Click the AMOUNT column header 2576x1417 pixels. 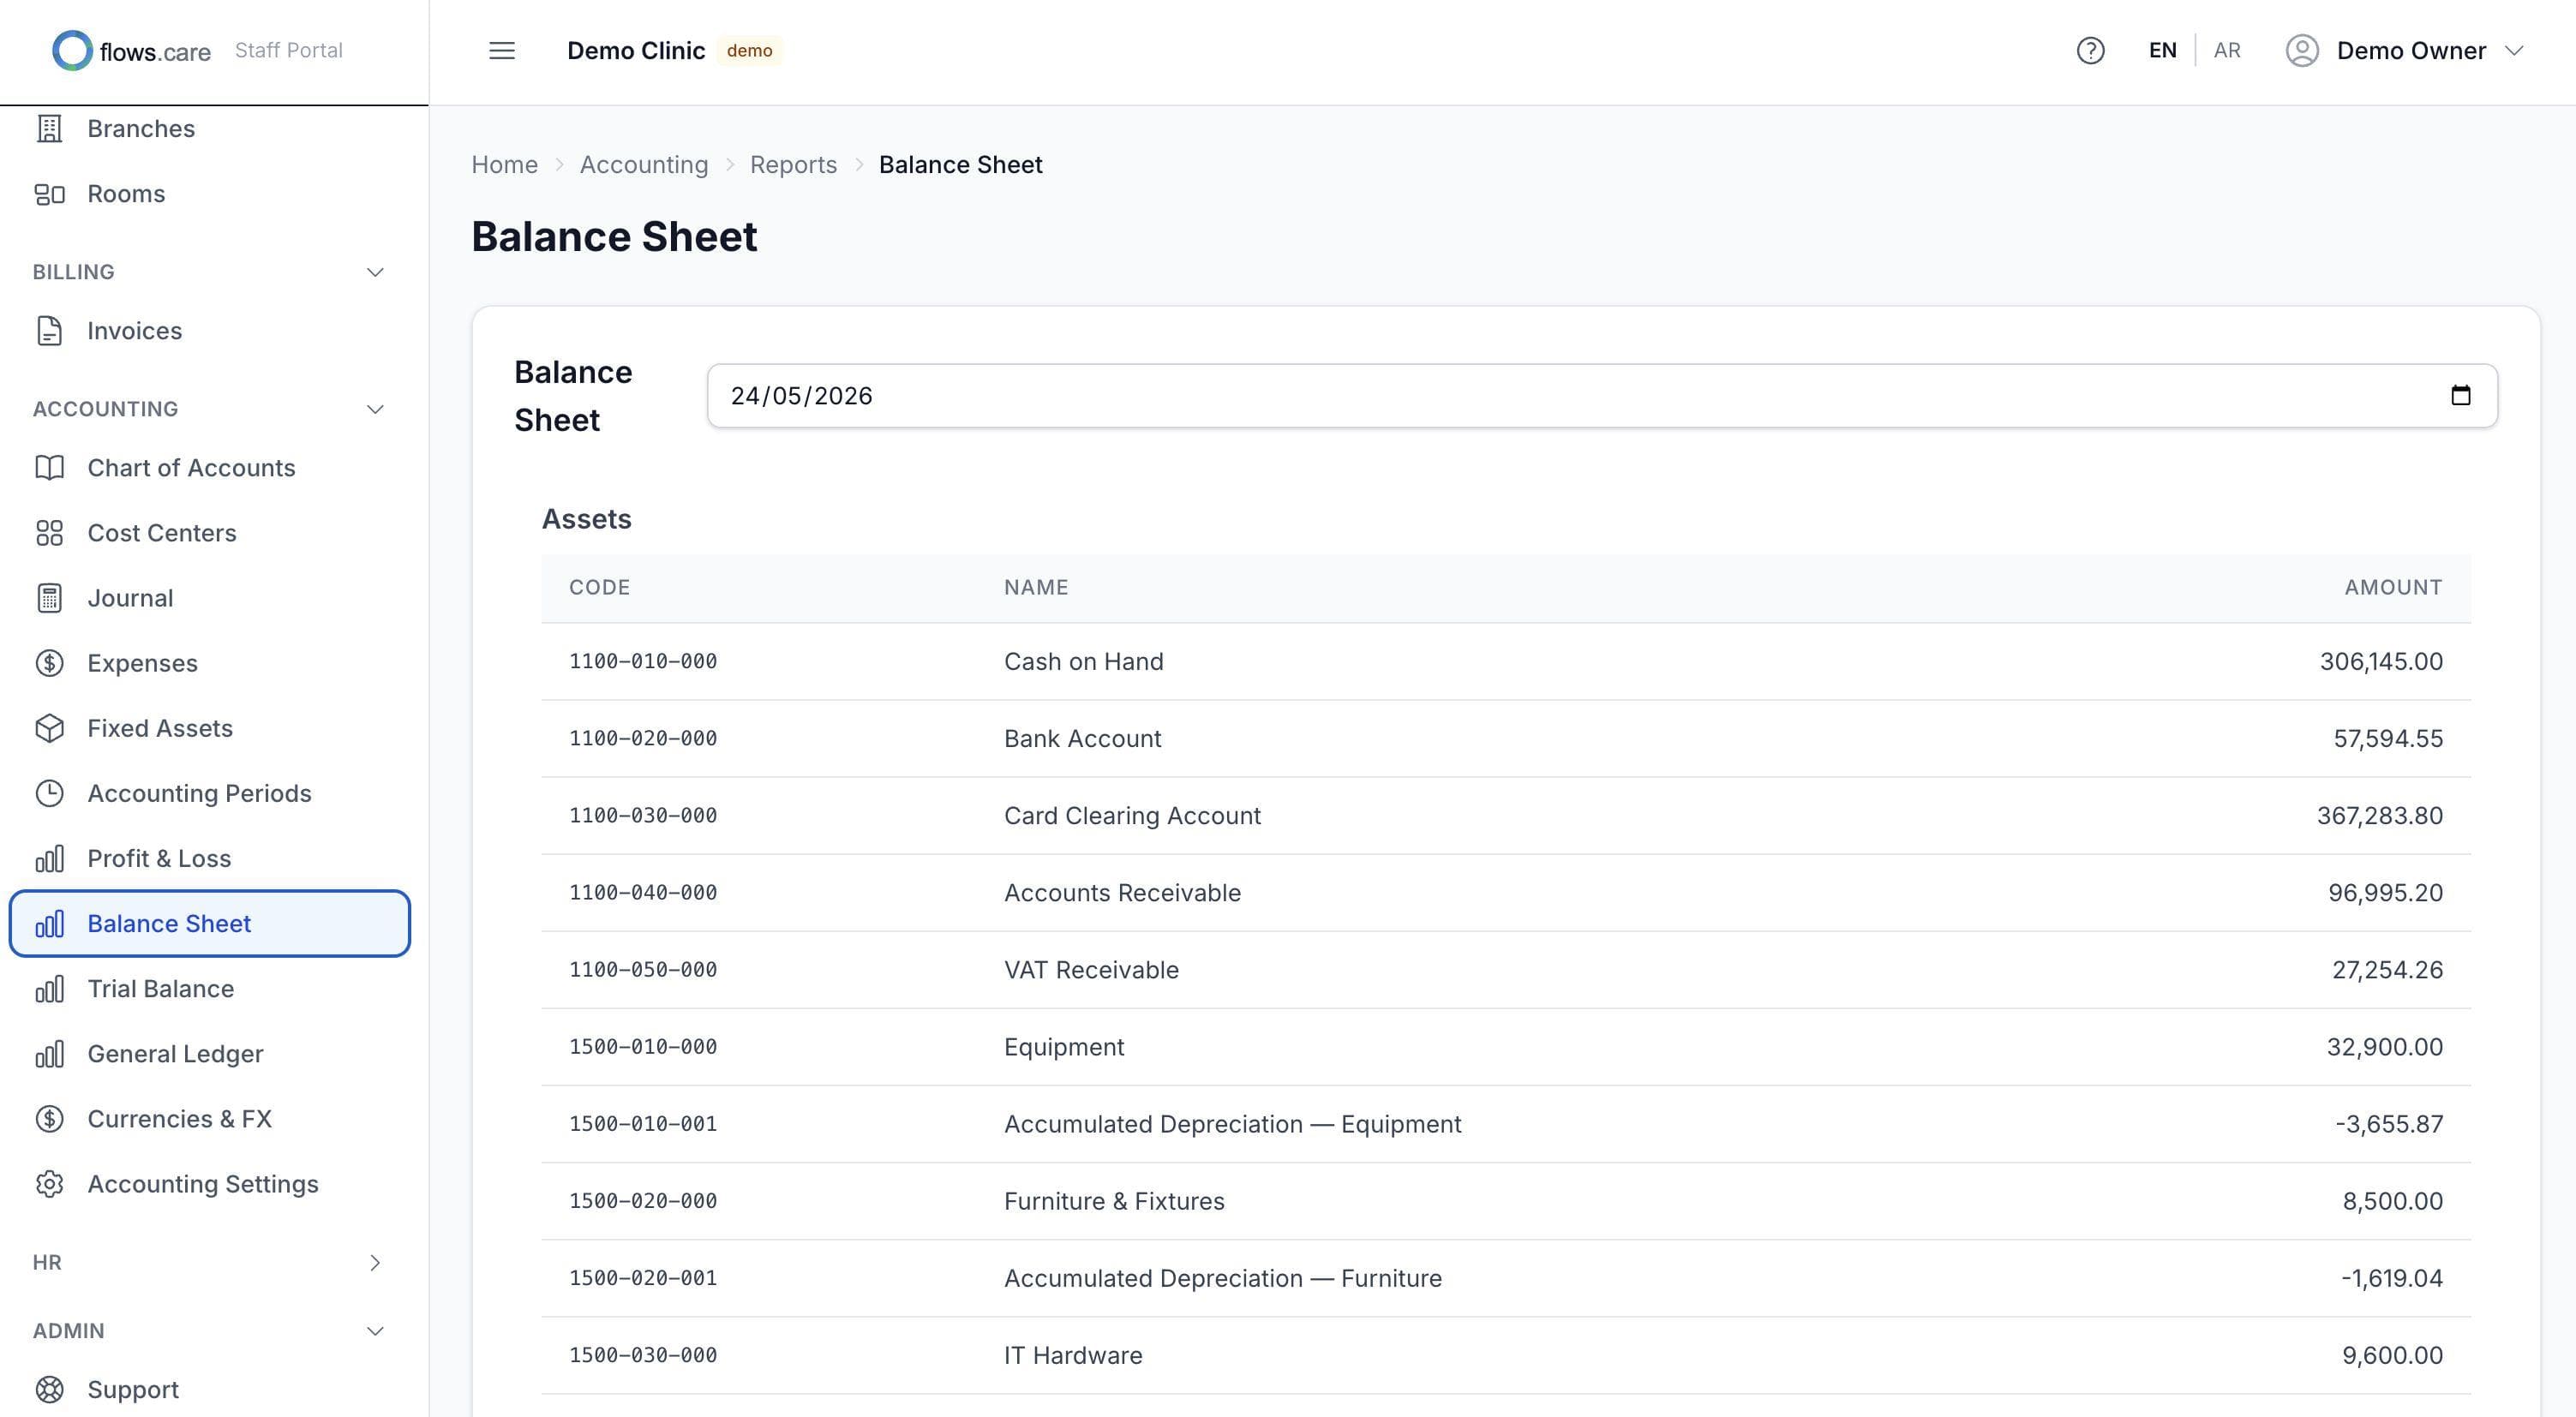(2393, 588)
